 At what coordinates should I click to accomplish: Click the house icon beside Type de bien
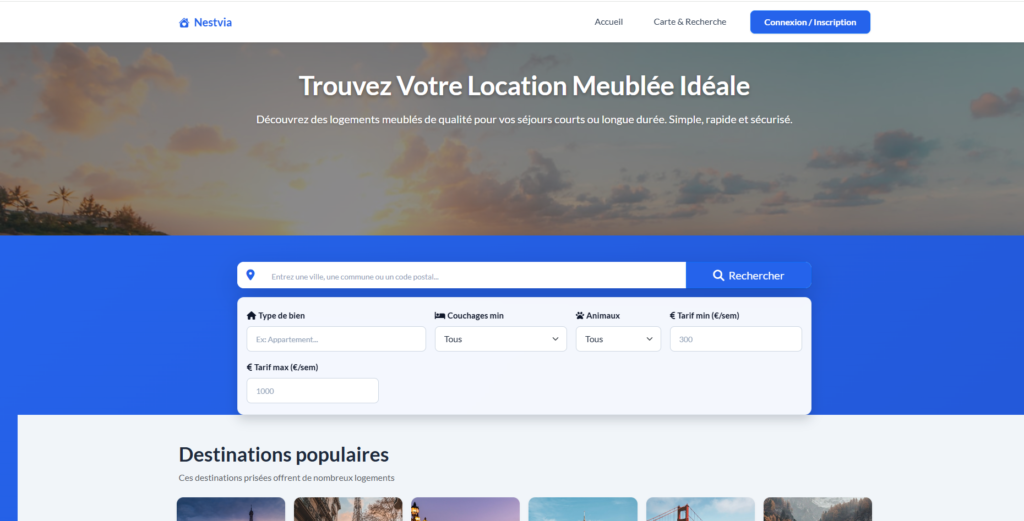click(x=251, y=315)
